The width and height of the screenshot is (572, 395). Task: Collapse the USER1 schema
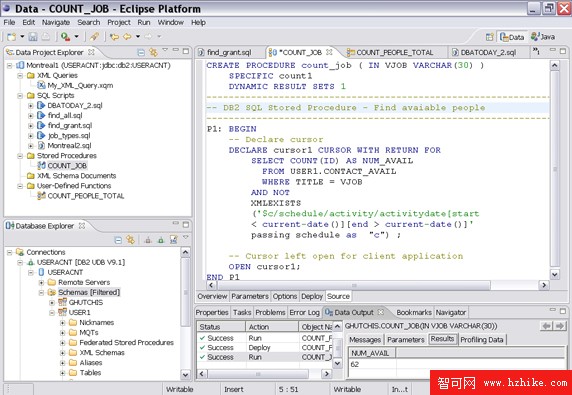pos(52,313)
